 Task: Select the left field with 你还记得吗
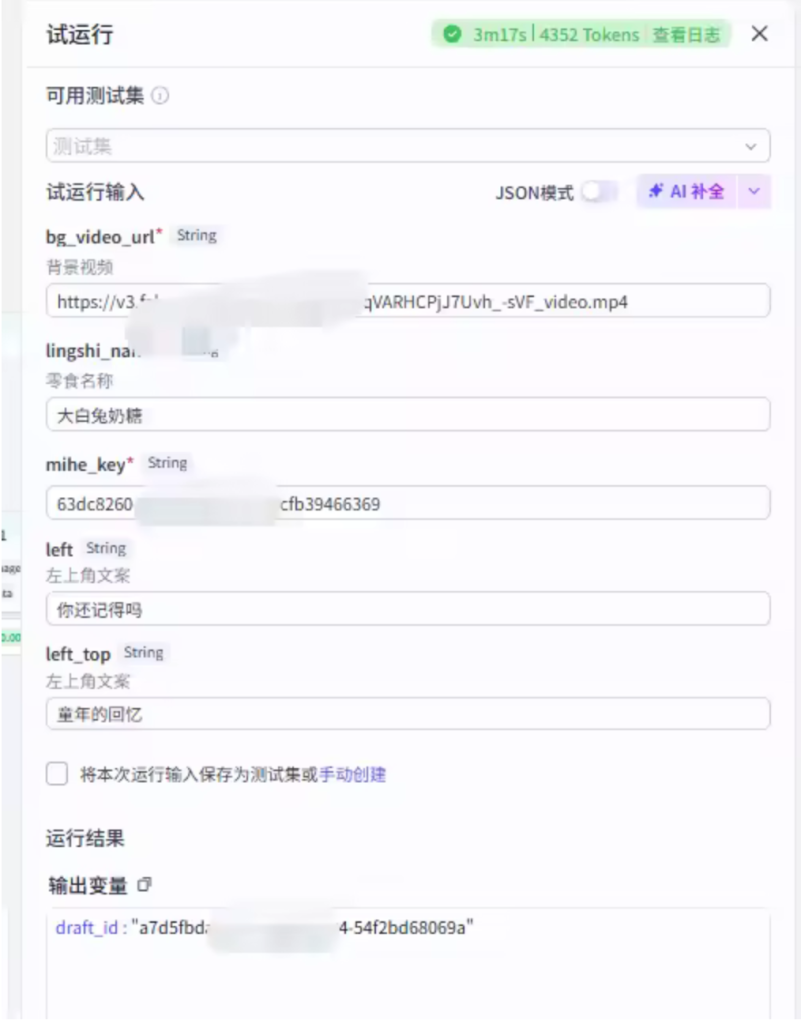coord(408,609)
